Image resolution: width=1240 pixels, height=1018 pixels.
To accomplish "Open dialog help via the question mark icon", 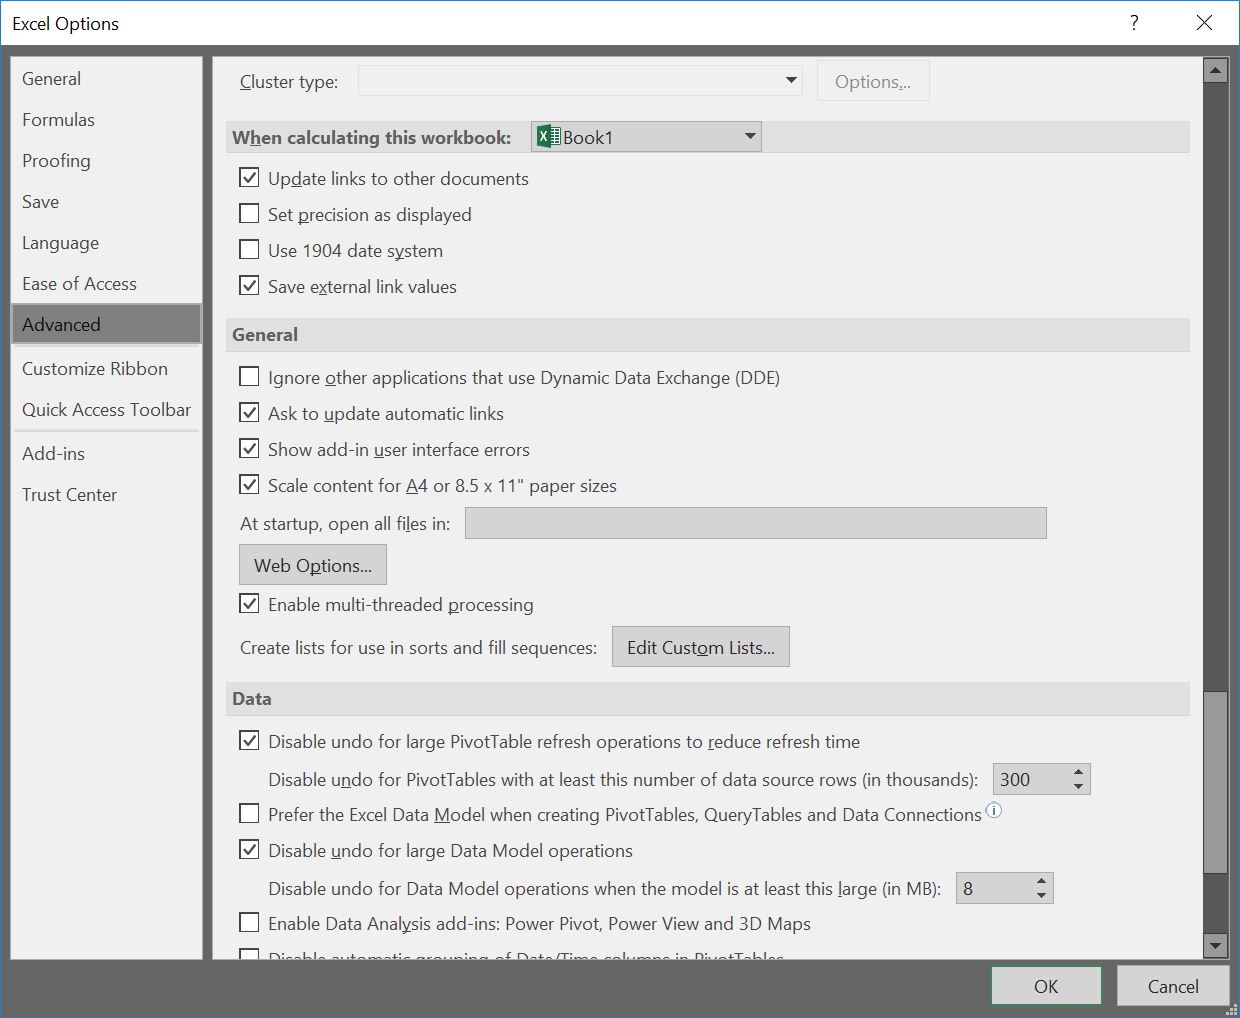I will click(x=1134, y=22).
